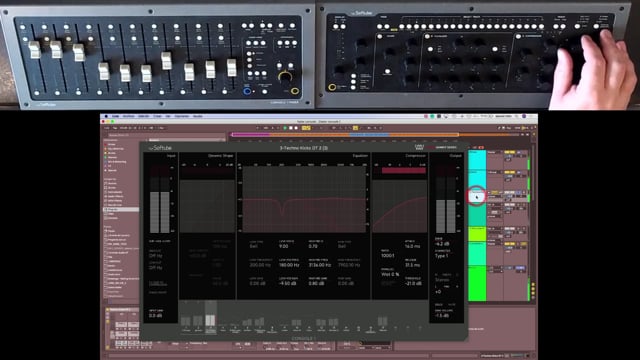Open the Apple menu icon
640x360 pixels.
(x=106, y=116)
